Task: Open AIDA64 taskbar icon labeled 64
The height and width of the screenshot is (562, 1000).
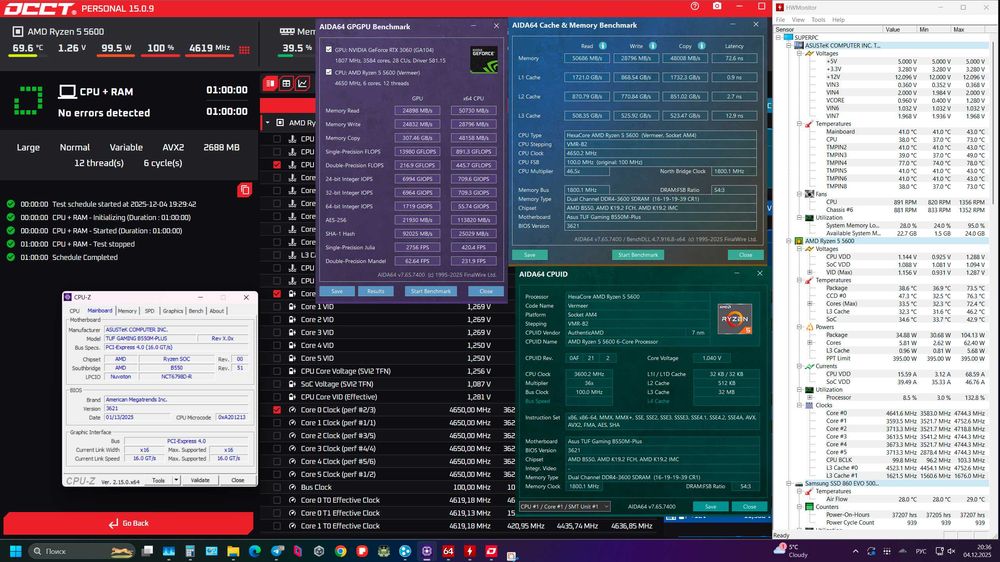Action: coord(448,551)
